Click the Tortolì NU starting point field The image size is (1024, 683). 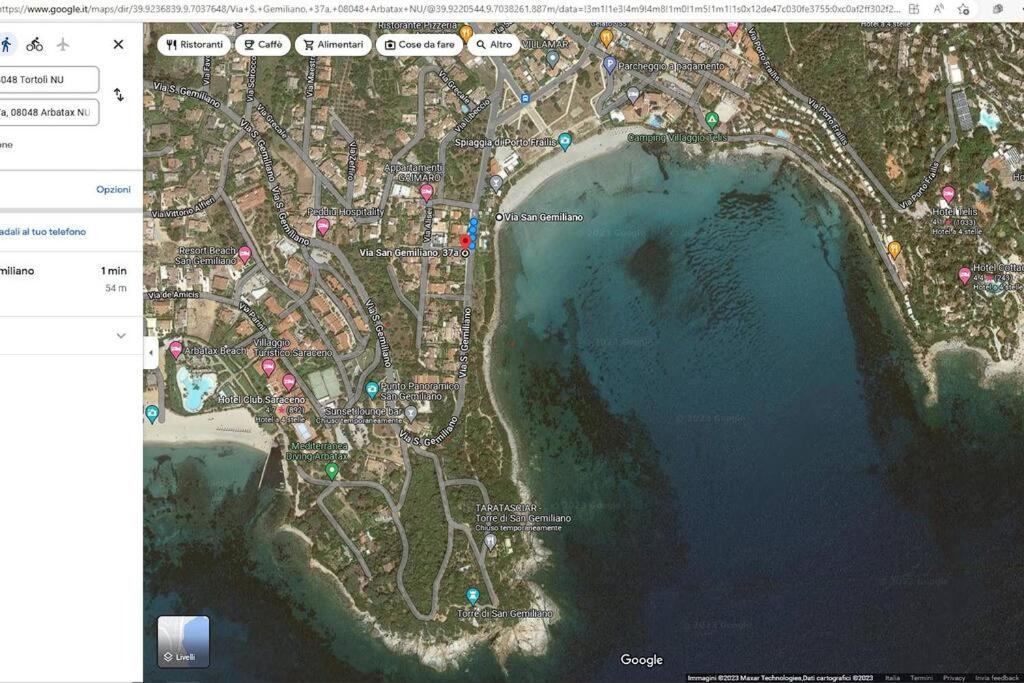[49, 80]
